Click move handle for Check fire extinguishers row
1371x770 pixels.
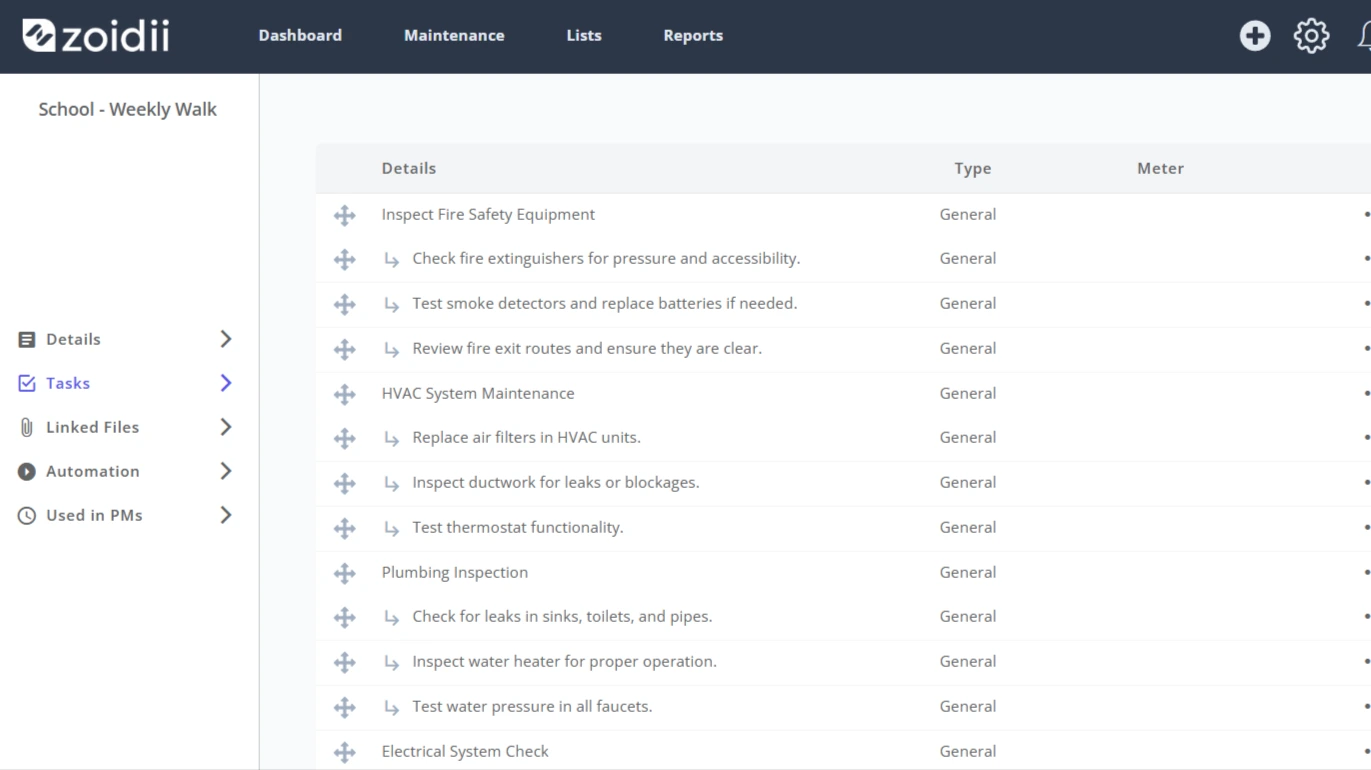tap(345, 259)
